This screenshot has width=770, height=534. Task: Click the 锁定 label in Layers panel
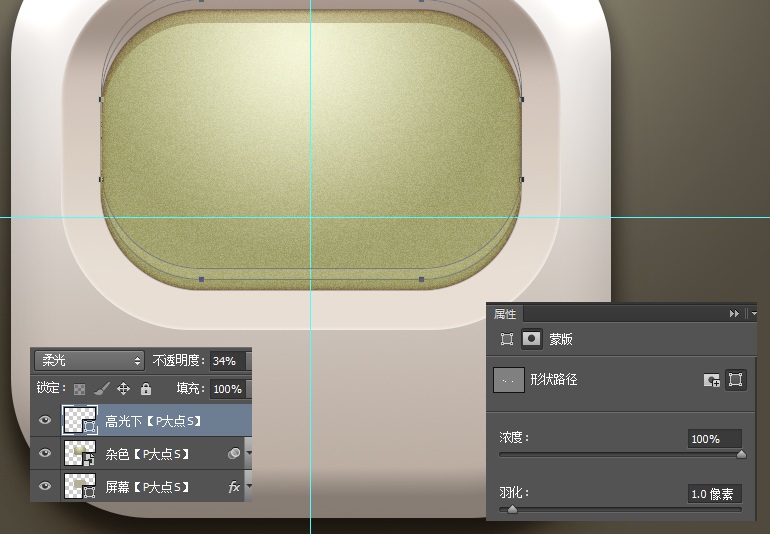click(x=51, y=389)
